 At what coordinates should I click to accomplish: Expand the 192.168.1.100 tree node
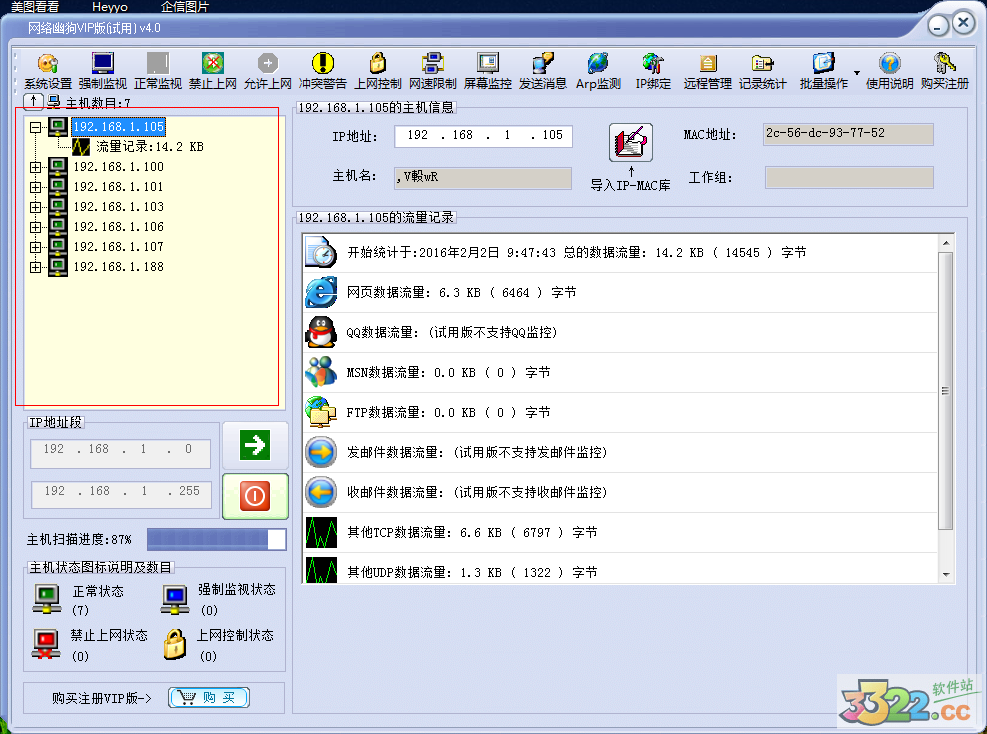pos(36,167)
